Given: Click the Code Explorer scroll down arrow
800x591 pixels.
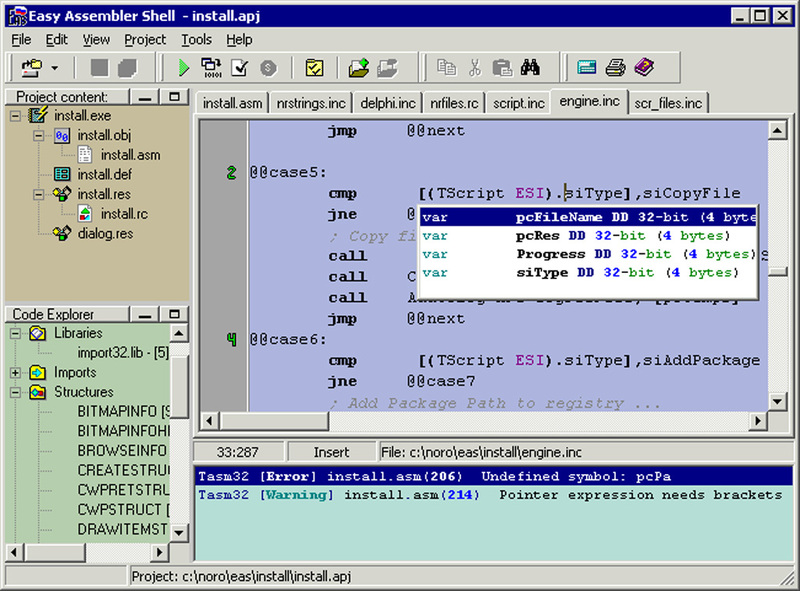Looking at the screenshot, I should (x=179, y=533).
